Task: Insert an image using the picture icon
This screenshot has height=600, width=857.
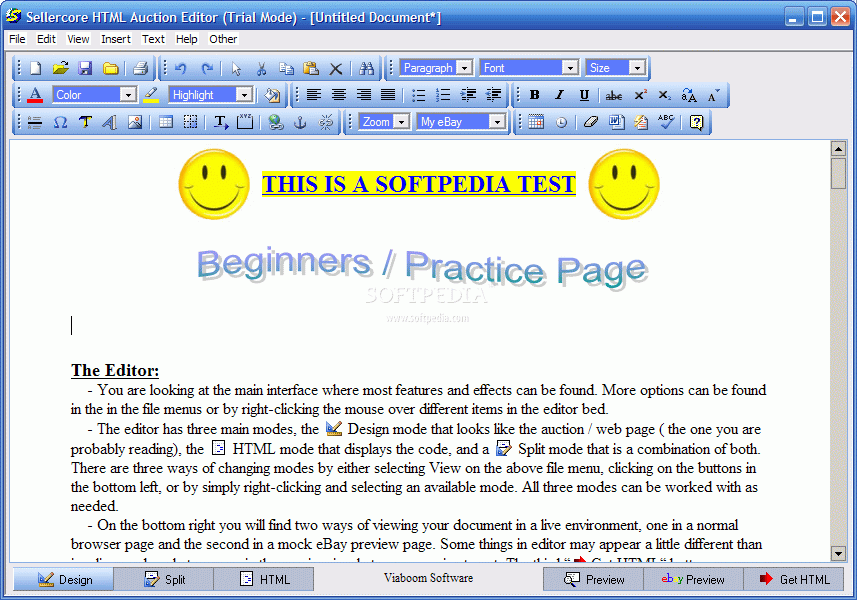Action: 135,122
